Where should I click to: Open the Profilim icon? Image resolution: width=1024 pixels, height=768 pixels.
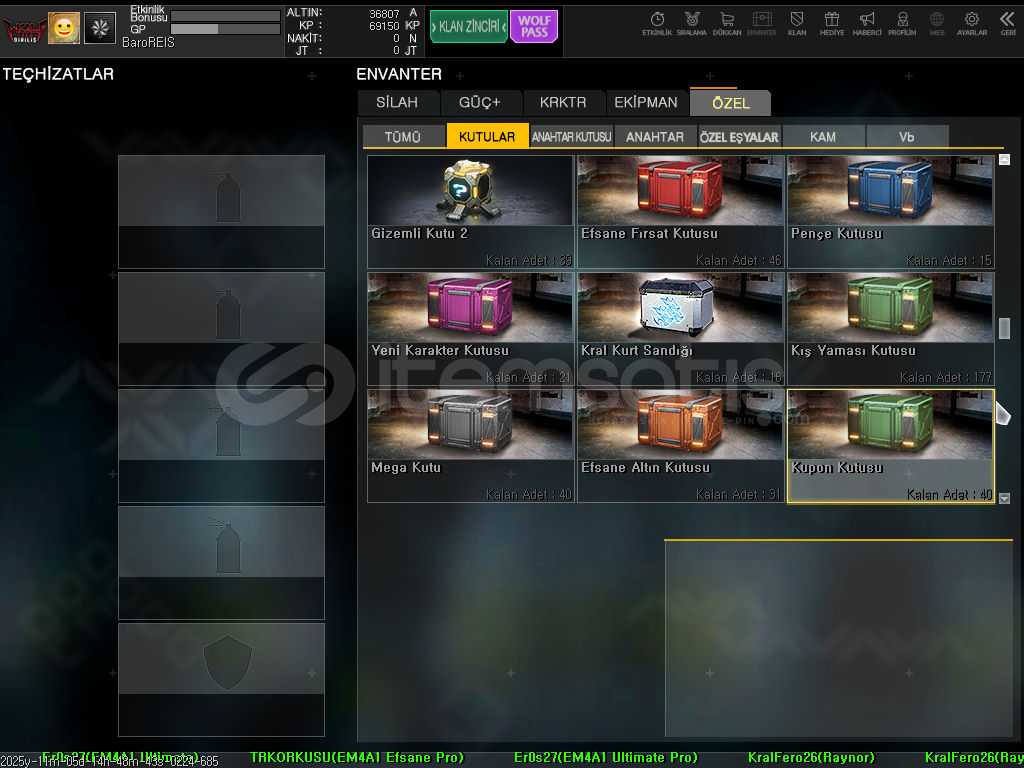click(x=902, y=23)
